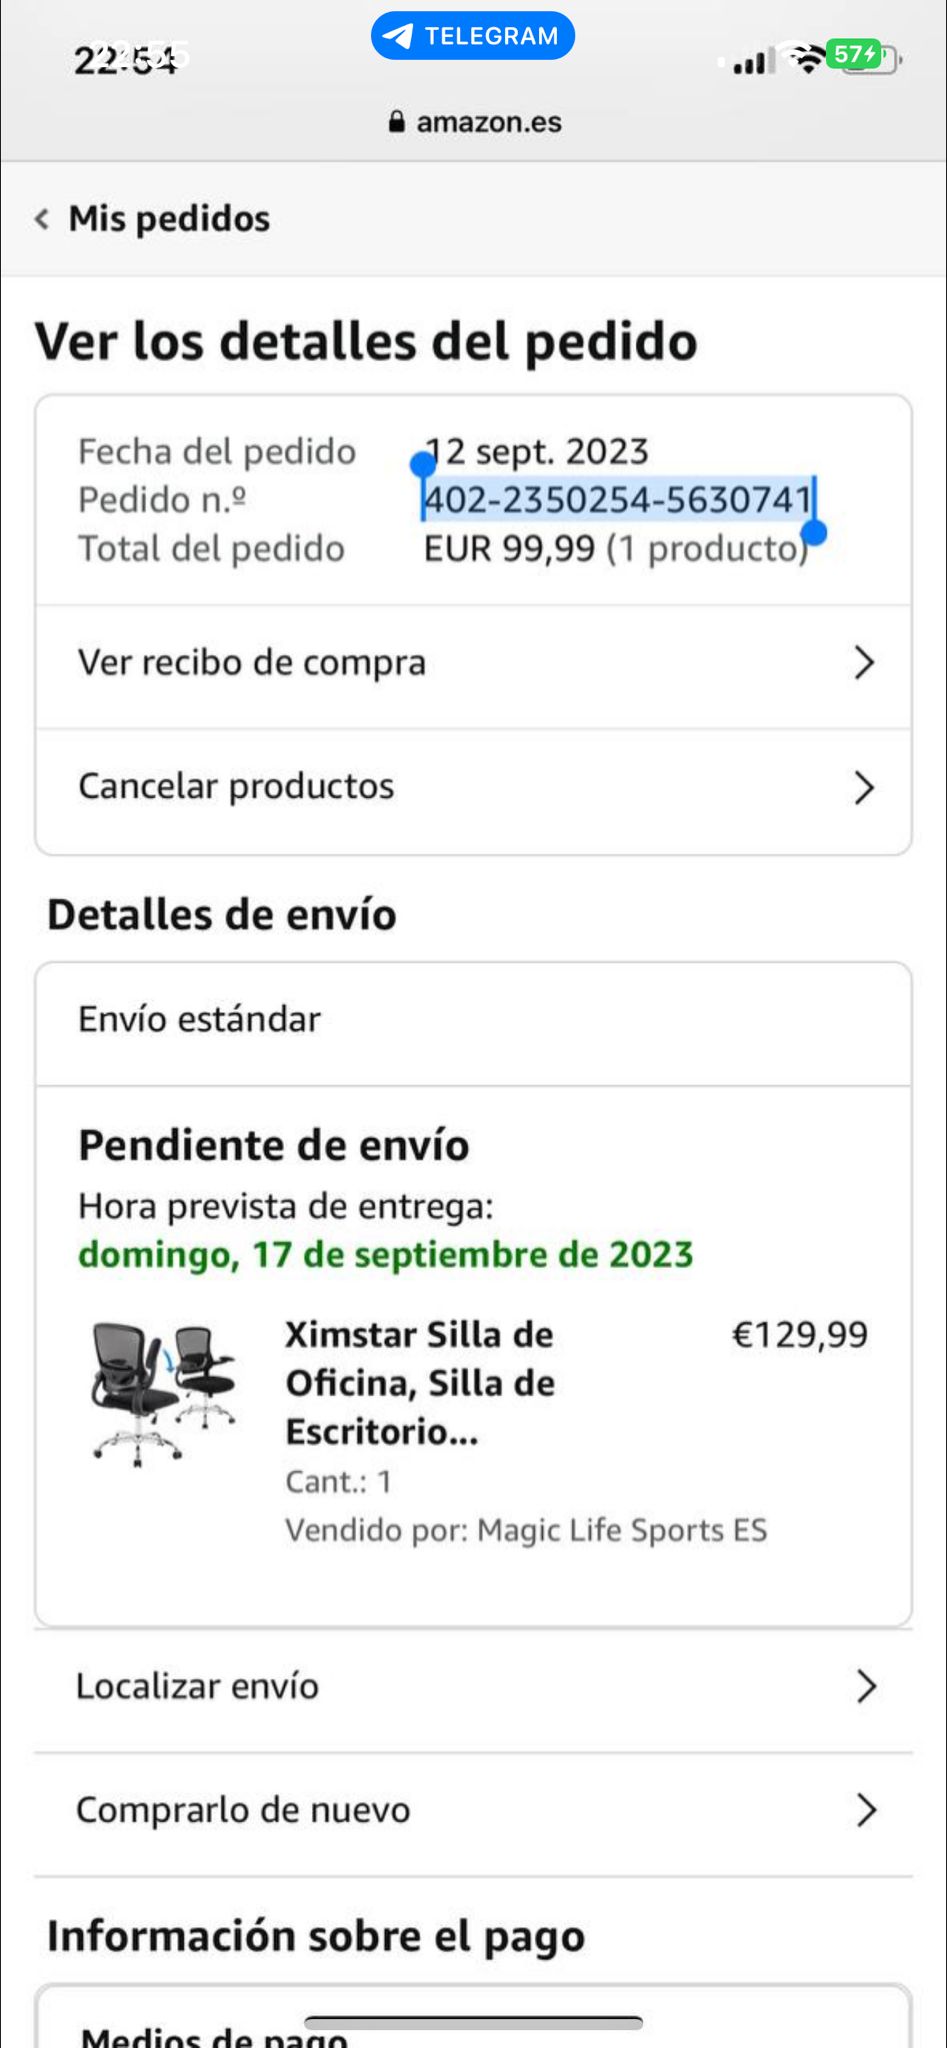The width and height of the screenshot is (947, 2048).
Task: Tap the home indicator bar at bottom
Action: (473, 2023)
